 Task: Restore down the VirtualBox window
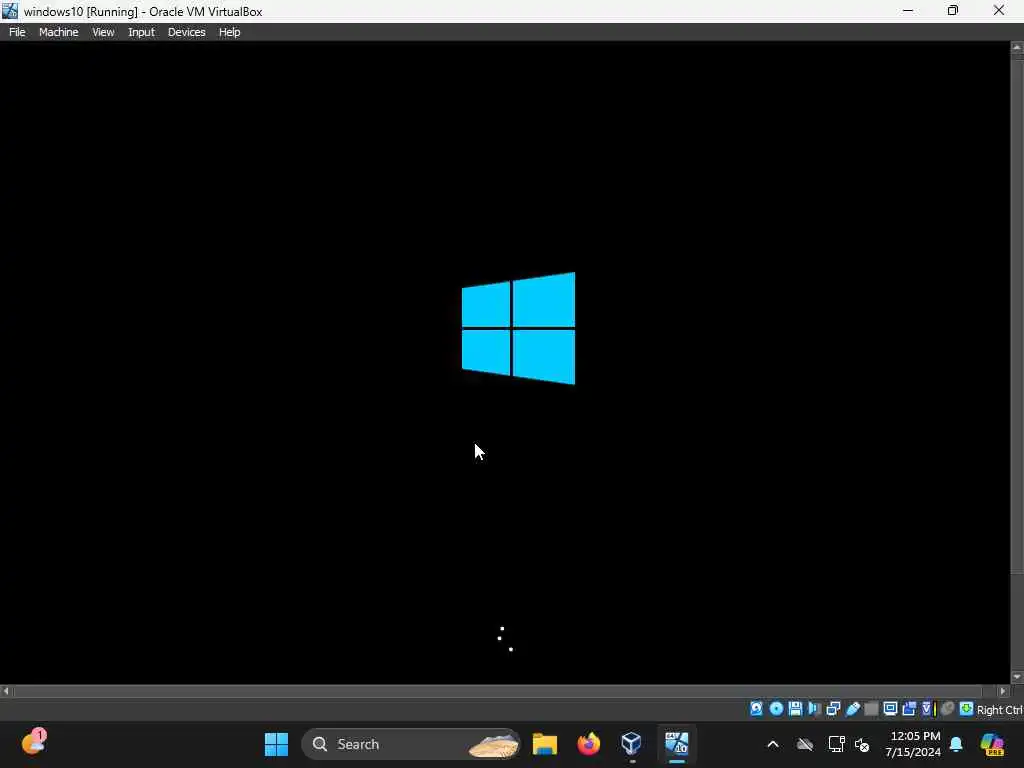click(x=953, y=10)
